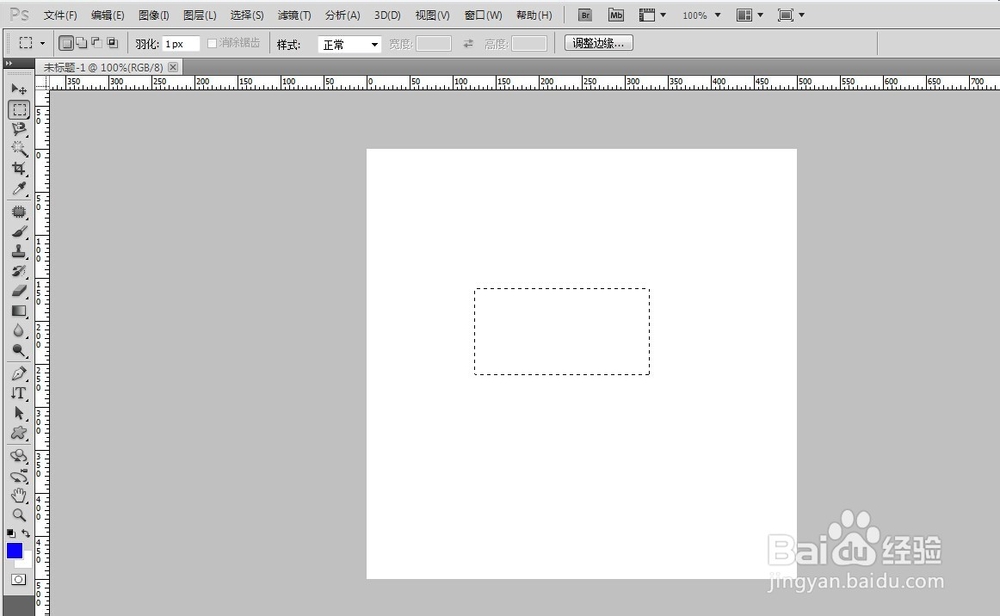Viewport: 1000px width, 616px height.
Task: Select the Pen tool
Action: point(19,374)
